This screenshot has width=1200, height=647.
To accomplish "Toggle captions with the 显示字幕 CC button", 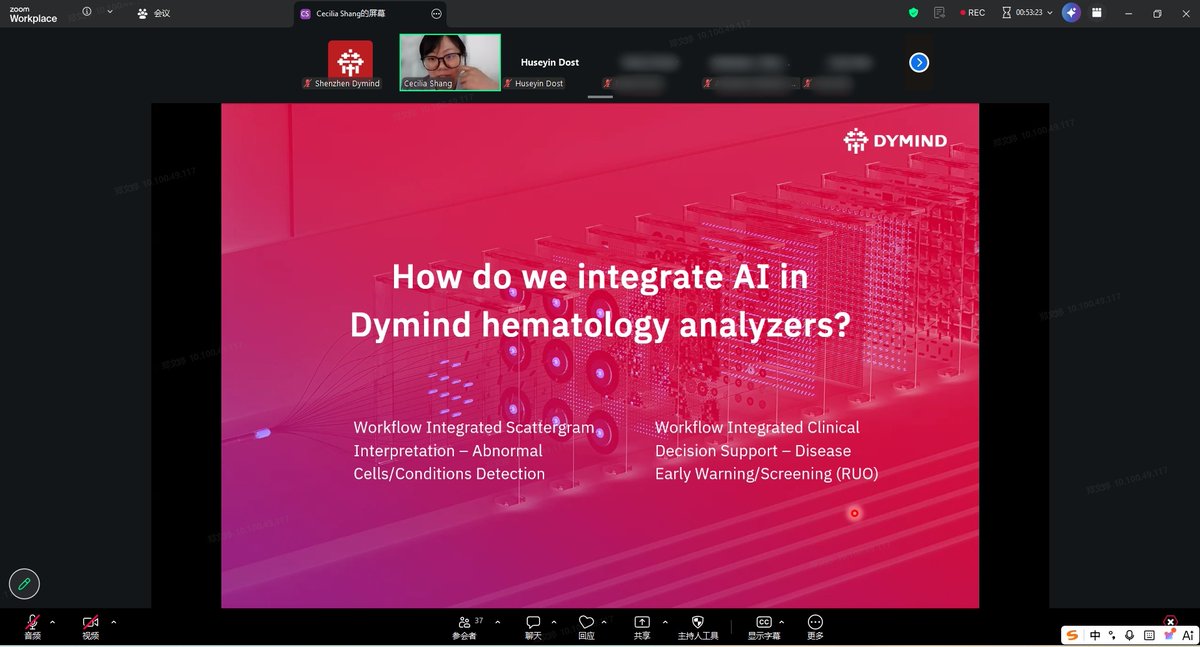I will pos(764,627).
